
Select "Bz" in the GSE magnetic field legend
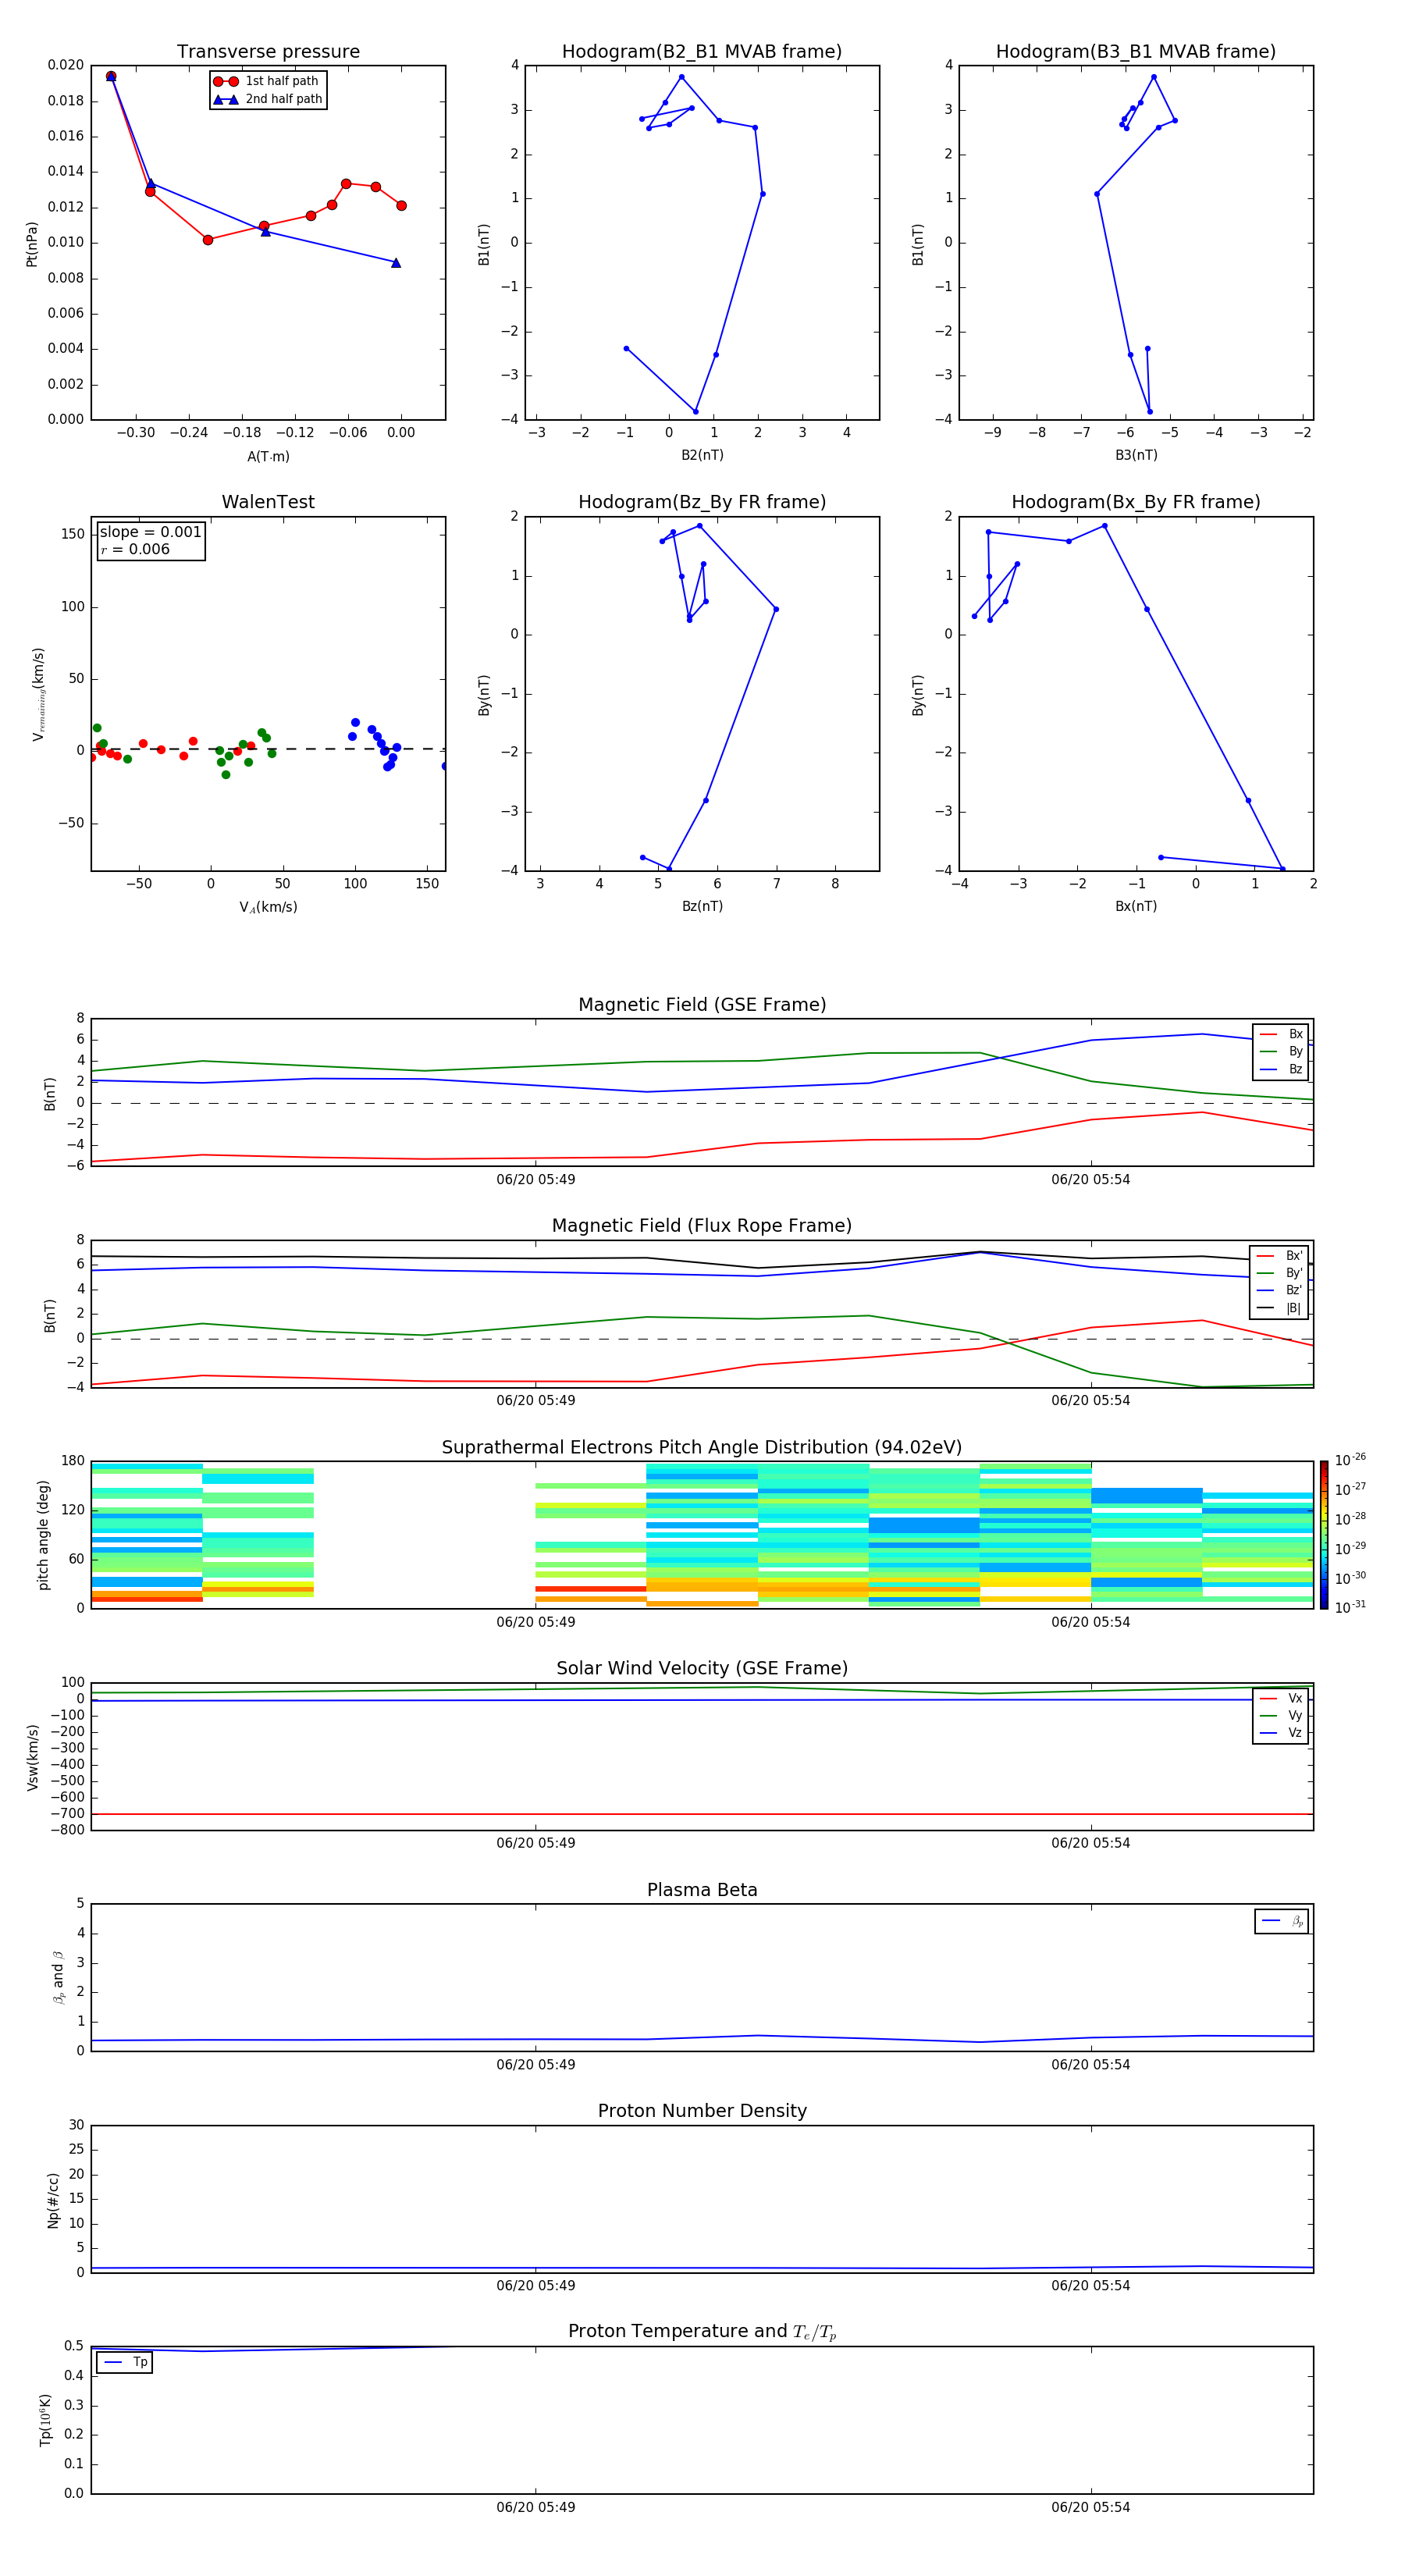click(1281, 1070)
